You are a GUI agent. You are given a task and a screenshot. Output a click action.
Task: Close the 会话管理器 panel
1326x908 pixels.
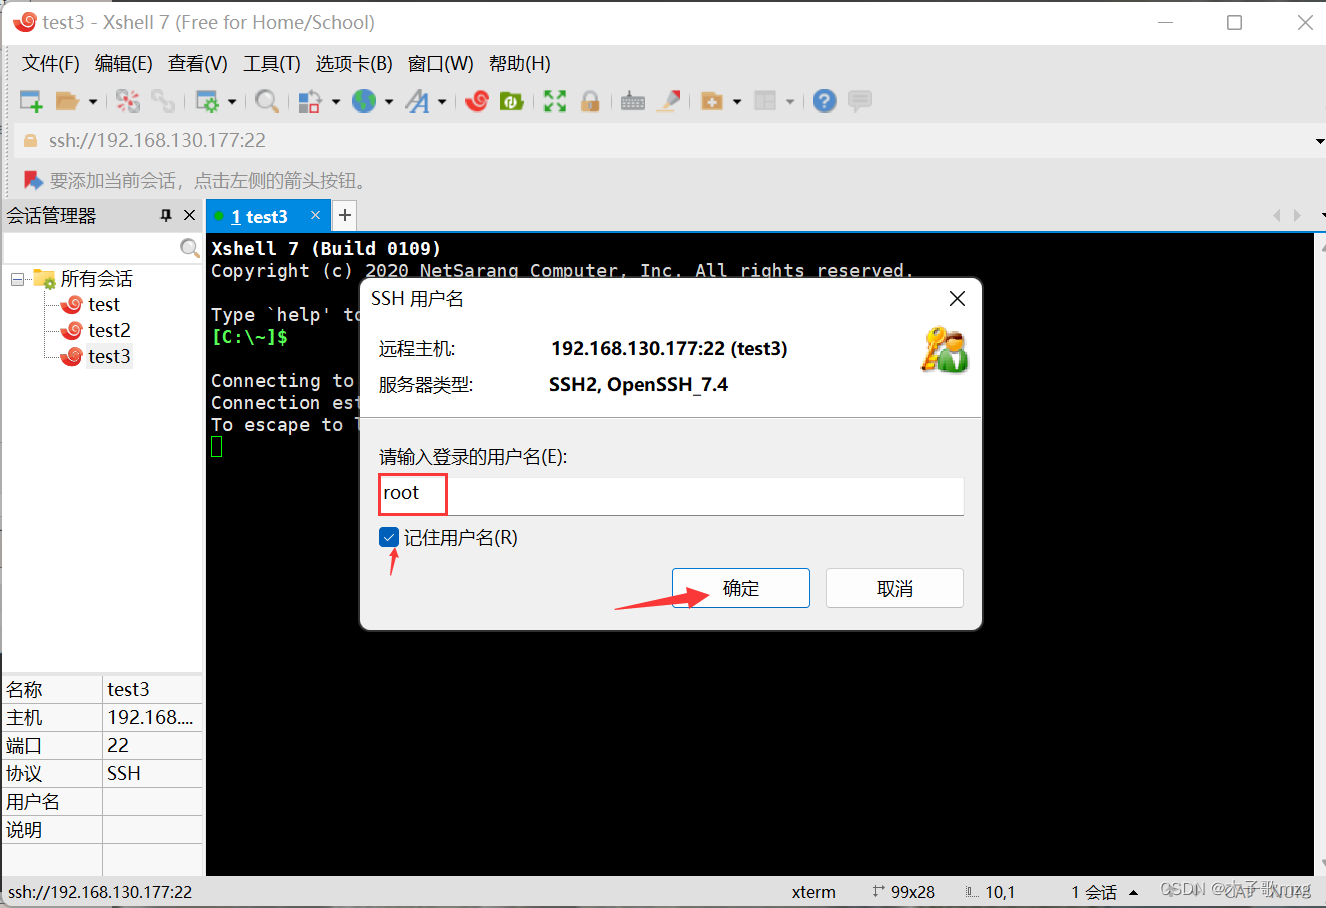click(190, 215)
